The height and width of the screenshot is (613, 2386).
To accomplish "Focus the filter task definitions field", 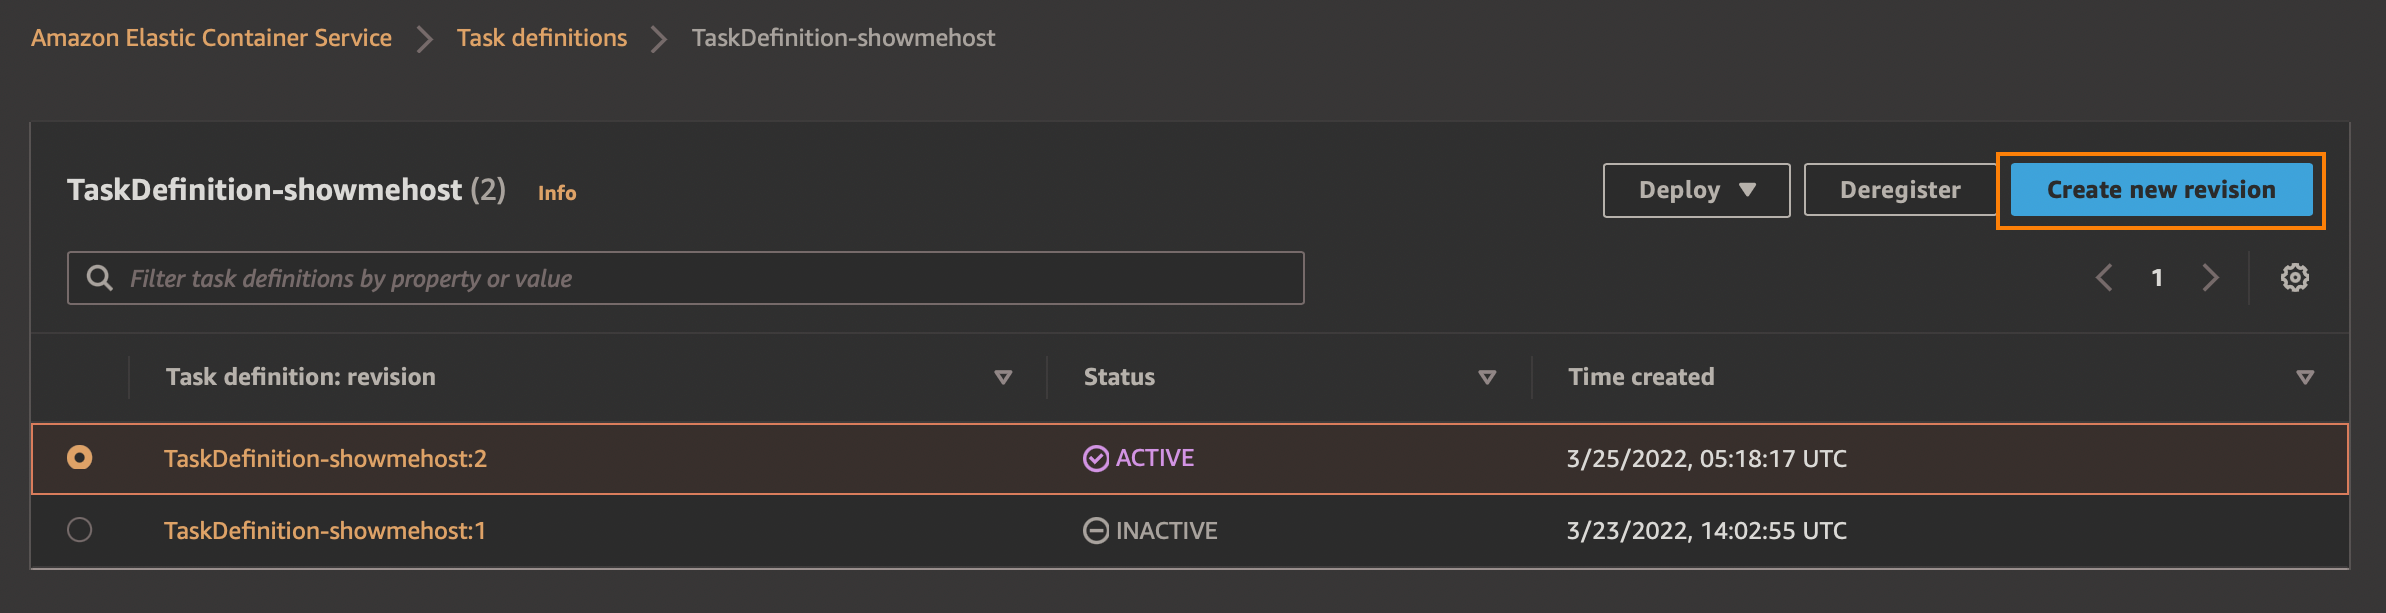I will coord(685,278).
